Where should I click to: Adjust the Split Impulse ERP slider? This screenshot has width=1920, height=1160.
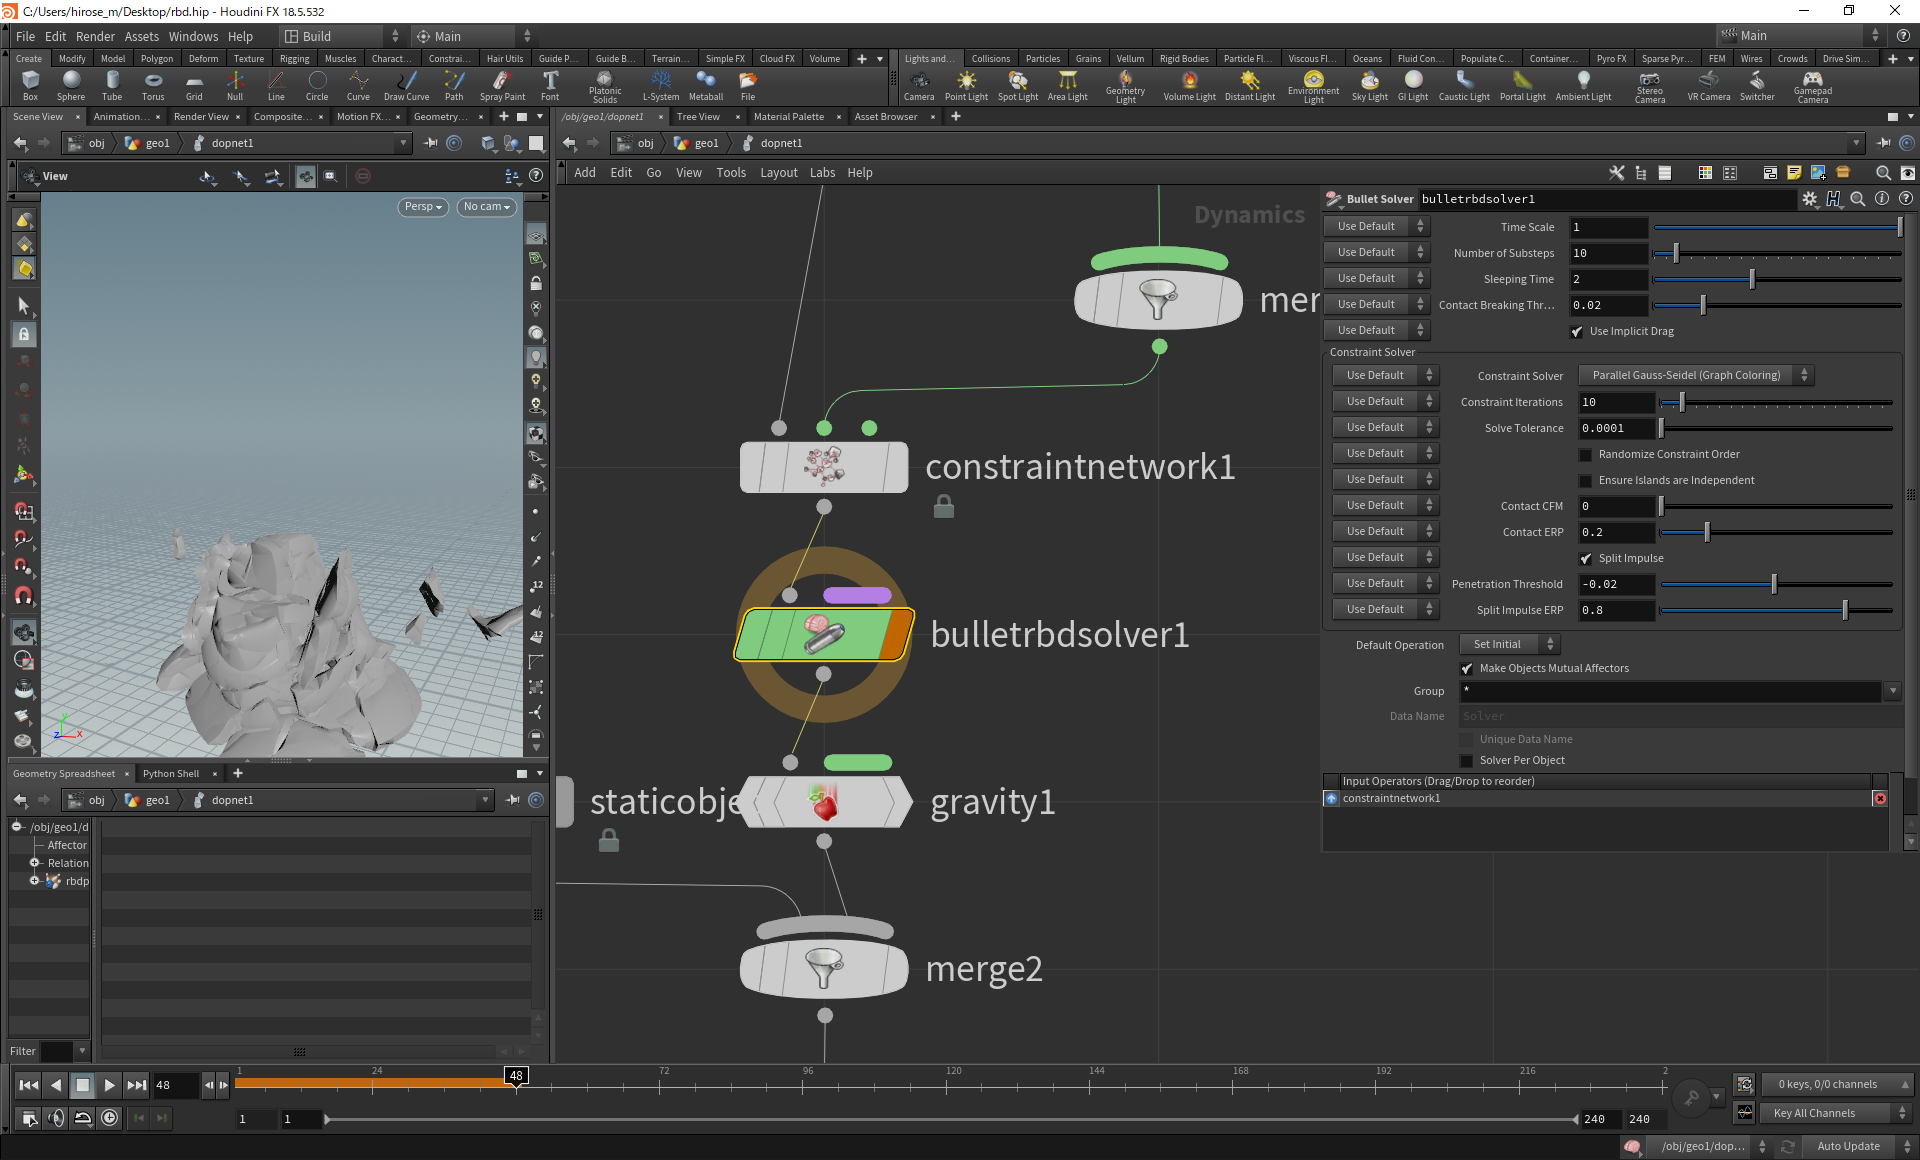(1776, 611)
